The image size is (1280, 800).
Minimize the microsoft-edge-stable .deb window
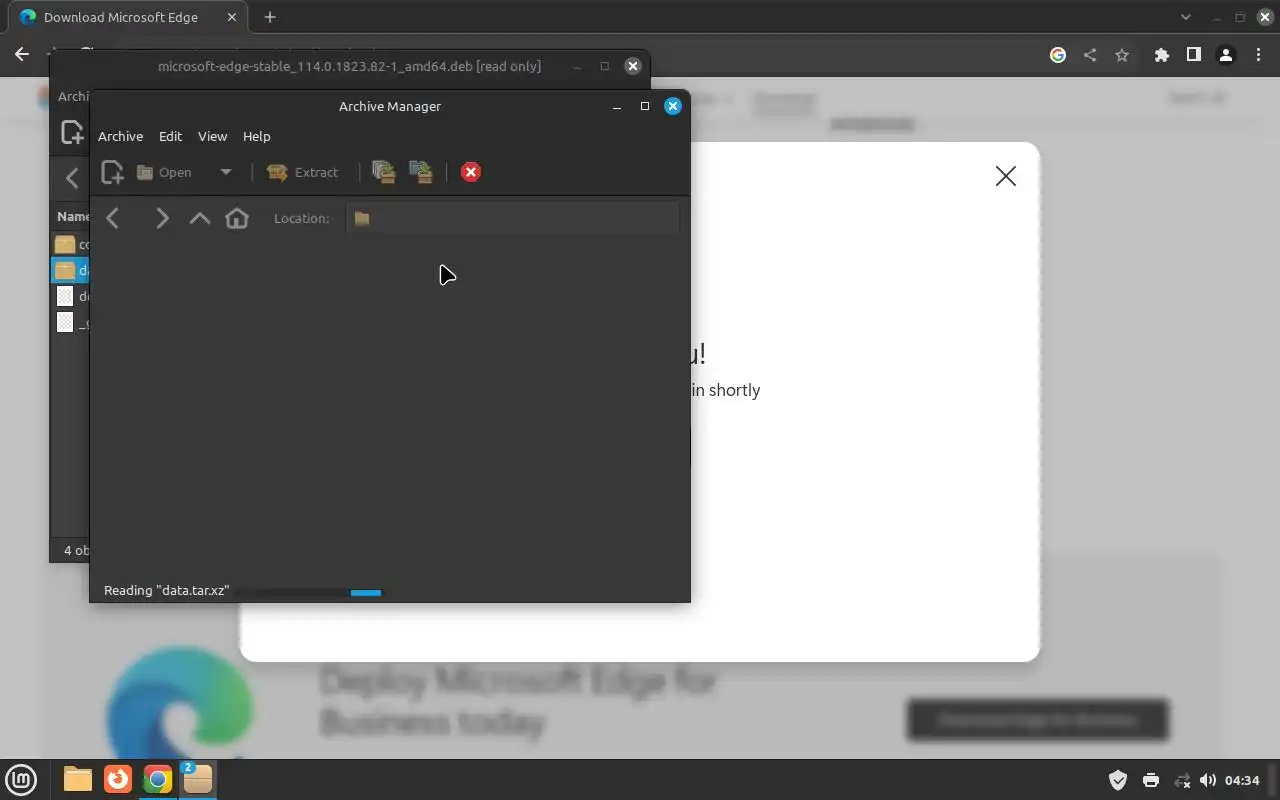click(x=577, y=66)
